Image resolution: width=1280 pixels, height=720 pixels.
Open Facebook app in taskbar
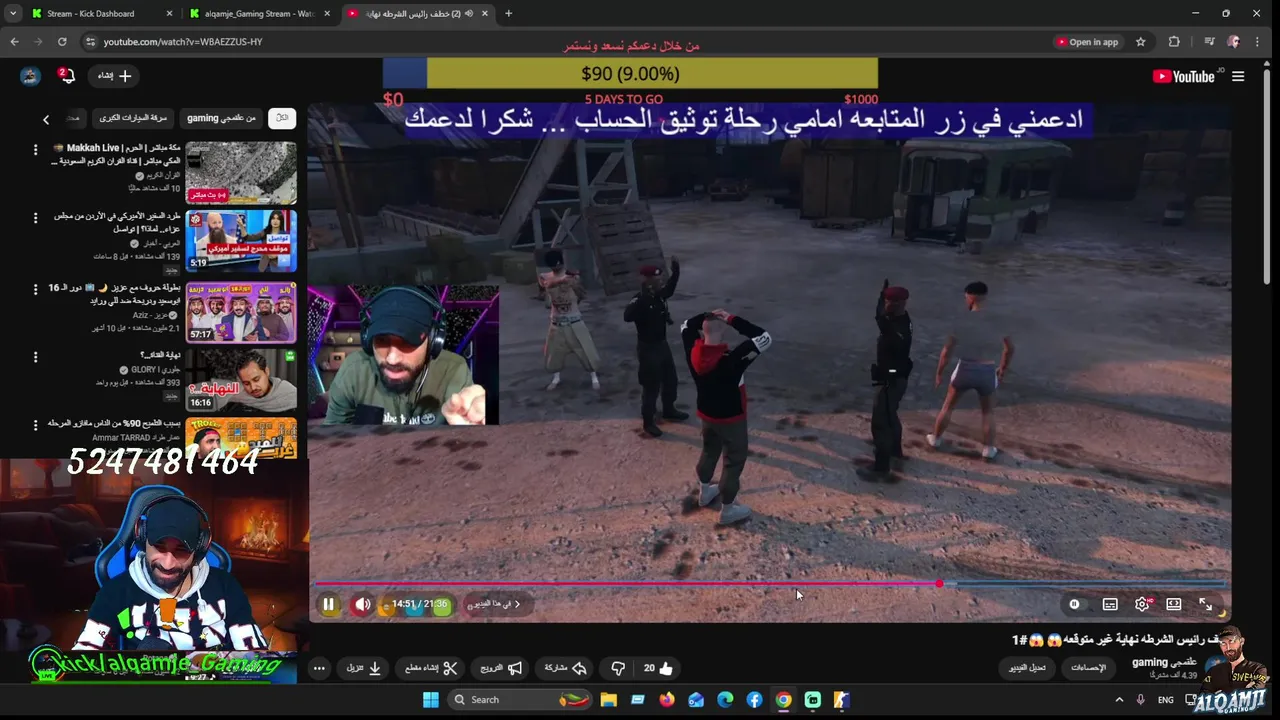754,700
